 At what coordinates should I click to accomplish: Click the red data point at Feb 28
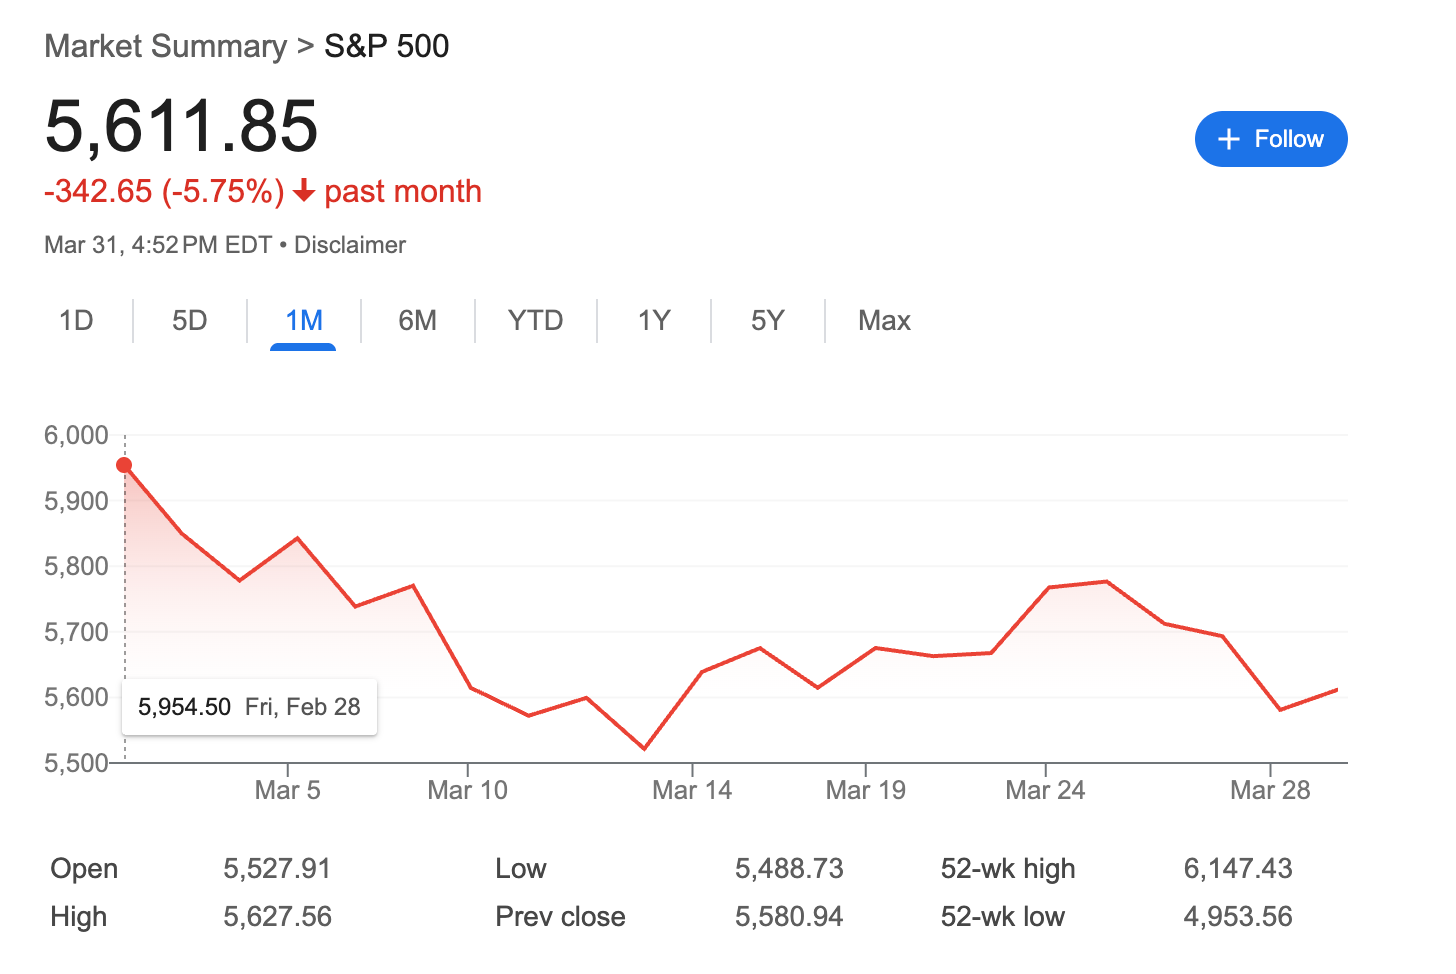[x=124, y=465]
